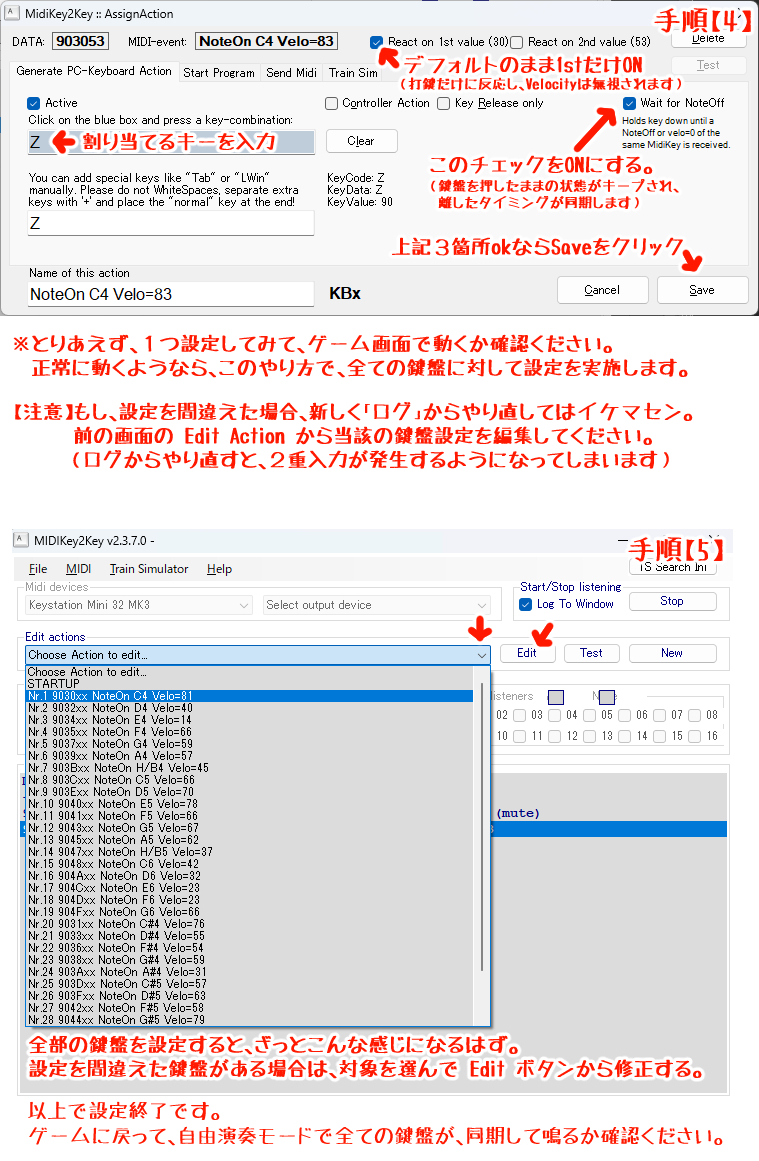
Task: Click the blue indicator box beside listeners
Action: [x=555, y=697]
